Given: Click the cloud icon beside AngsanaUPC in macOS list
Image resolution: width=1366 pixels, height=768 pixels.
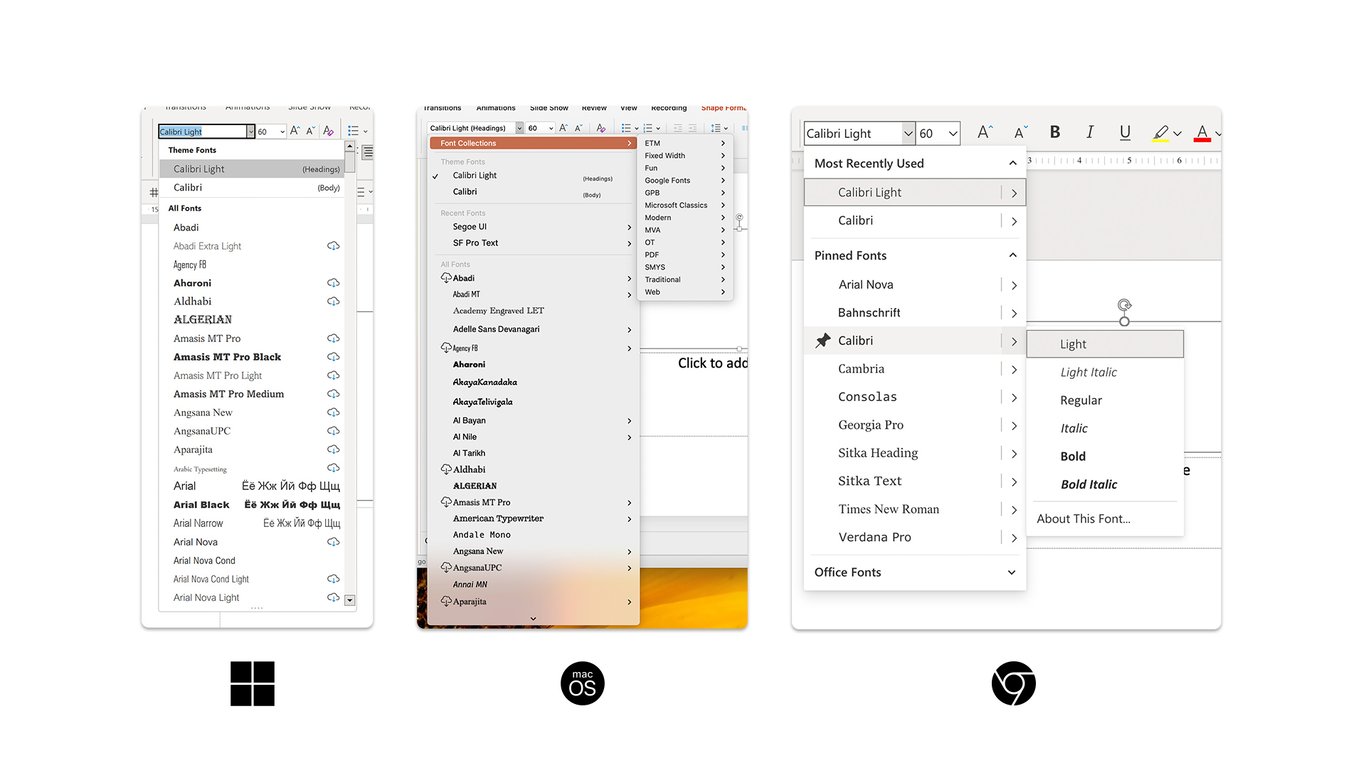Looking at the screenshot, I should pos(446,568).
